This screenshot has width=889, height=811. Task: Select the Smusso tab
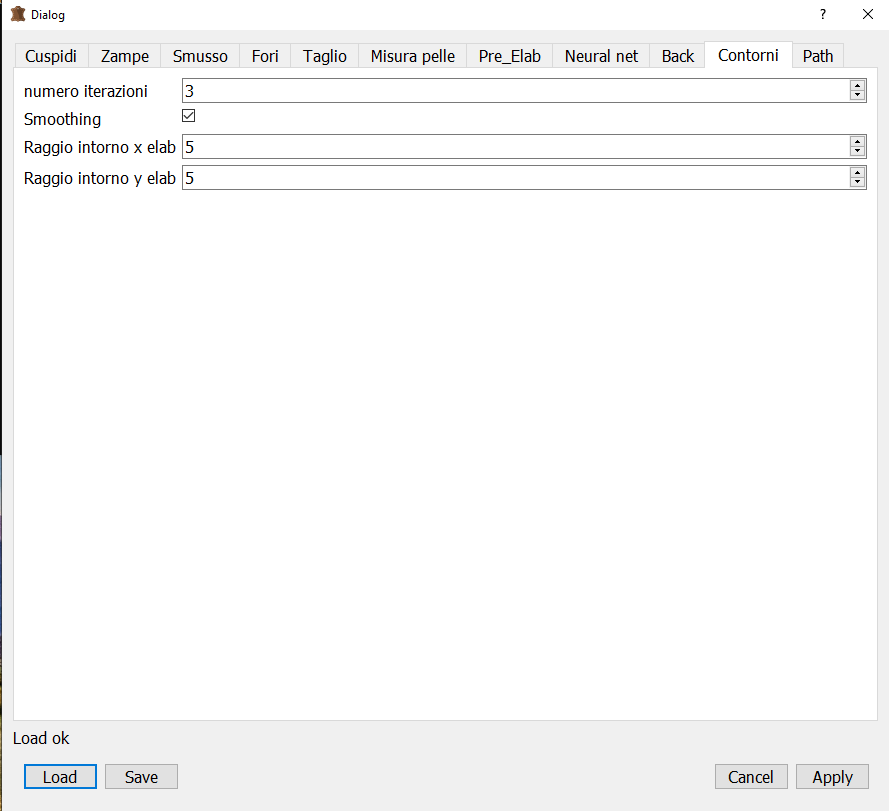click(200, 56)
